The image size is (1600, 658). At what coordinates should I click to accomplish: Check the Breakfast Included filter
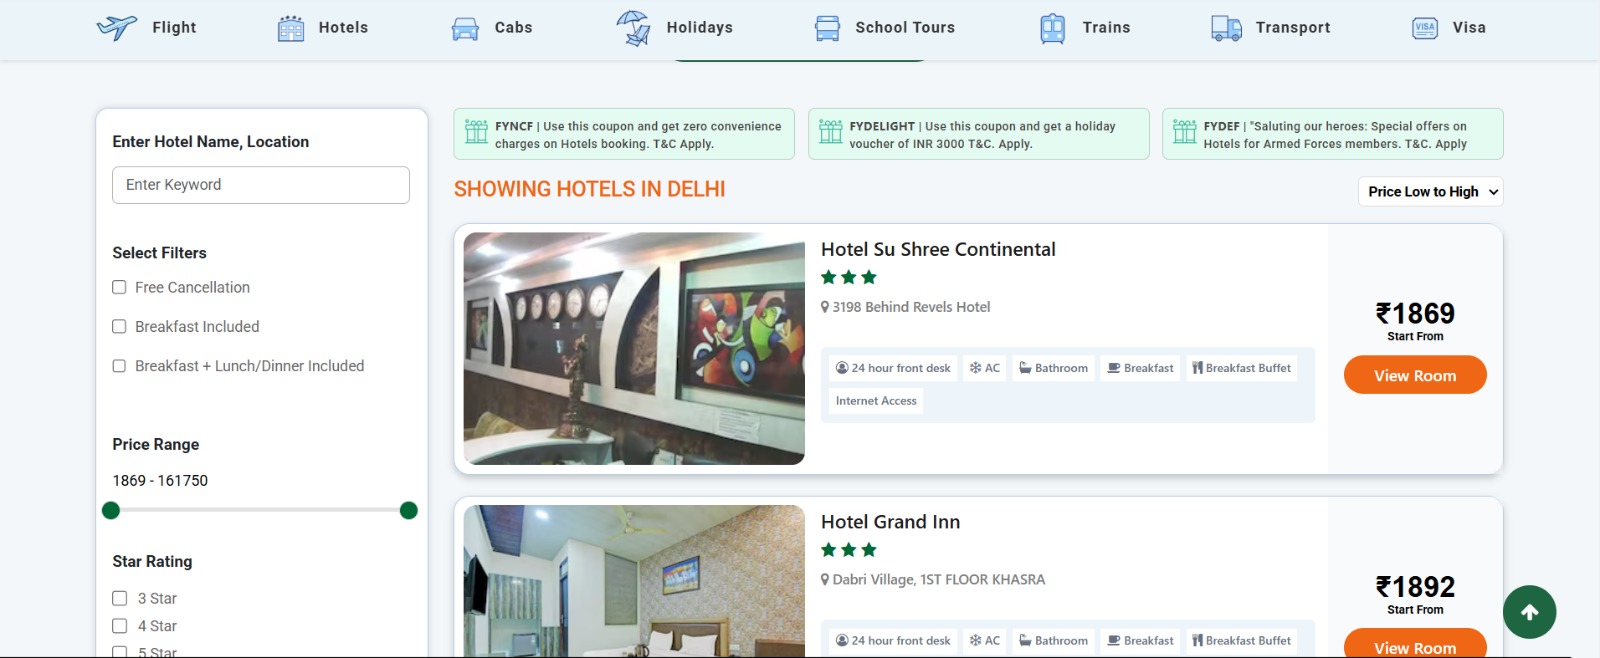[119, 326]
